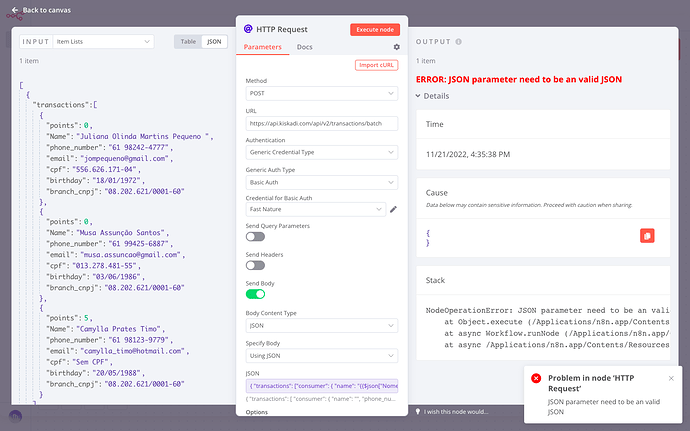Click the error message heading
Viewport: 690px width, 431px height.
point(519,80)
